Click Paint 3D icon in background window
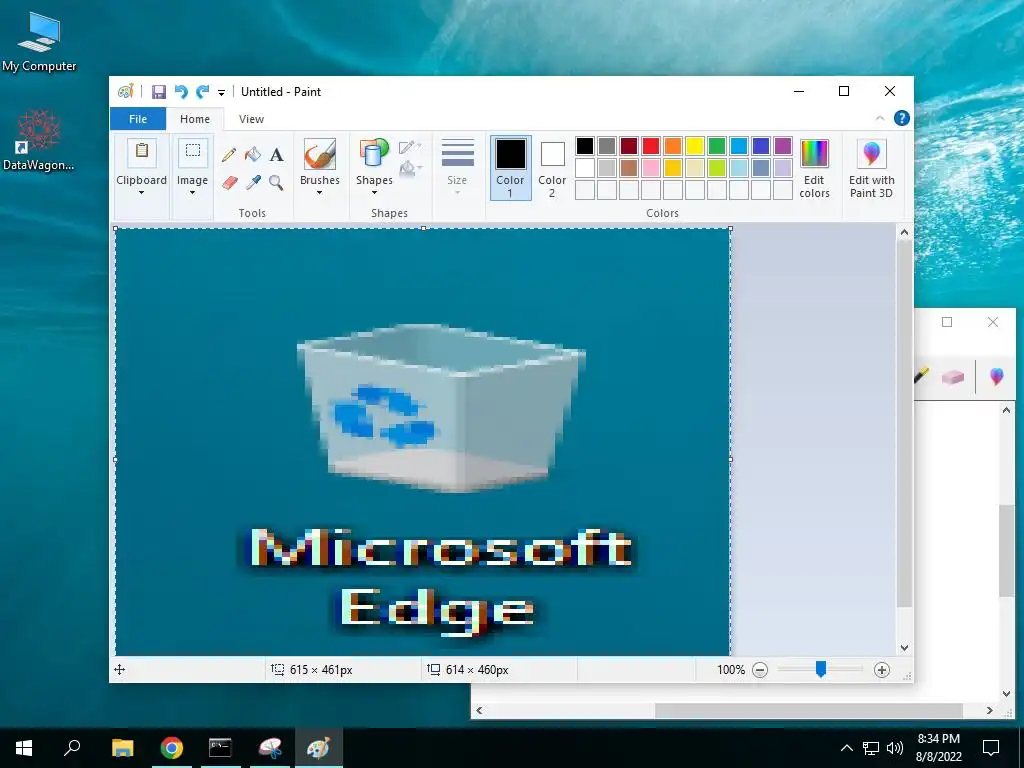 point(997,377)
